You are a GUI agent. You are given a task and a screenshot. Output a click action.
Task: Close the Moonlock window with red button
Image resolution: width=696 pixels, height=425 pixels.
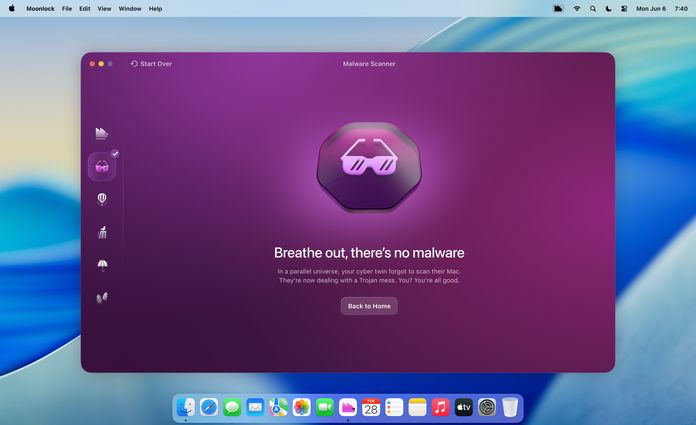[x=92, y=64]
